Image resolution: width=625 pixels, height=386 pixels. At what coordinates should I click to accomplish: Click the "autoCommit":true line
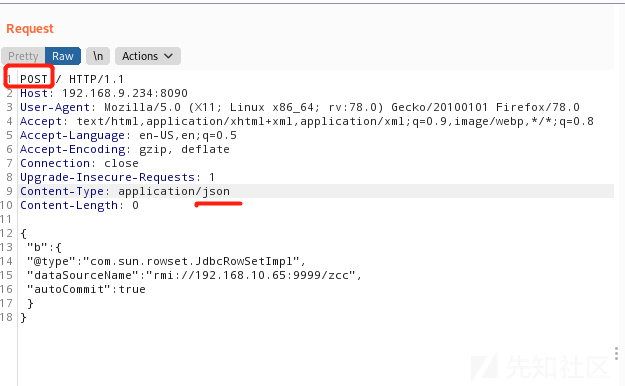(x=86, y=289)
